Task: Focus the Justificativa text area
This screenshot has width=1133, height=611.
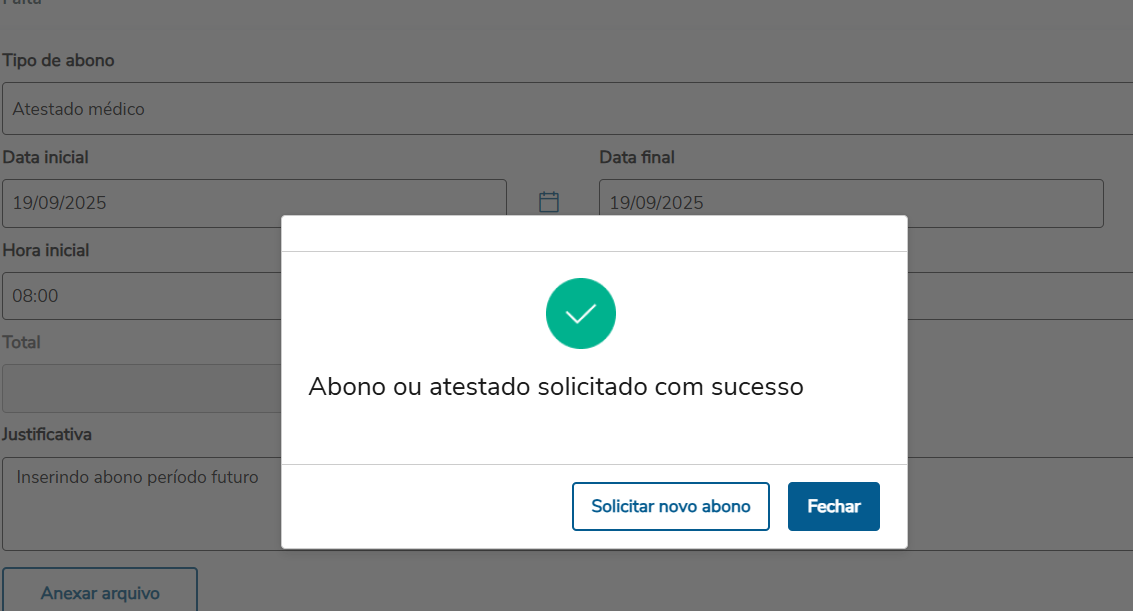Action: (x=140, y=503)
